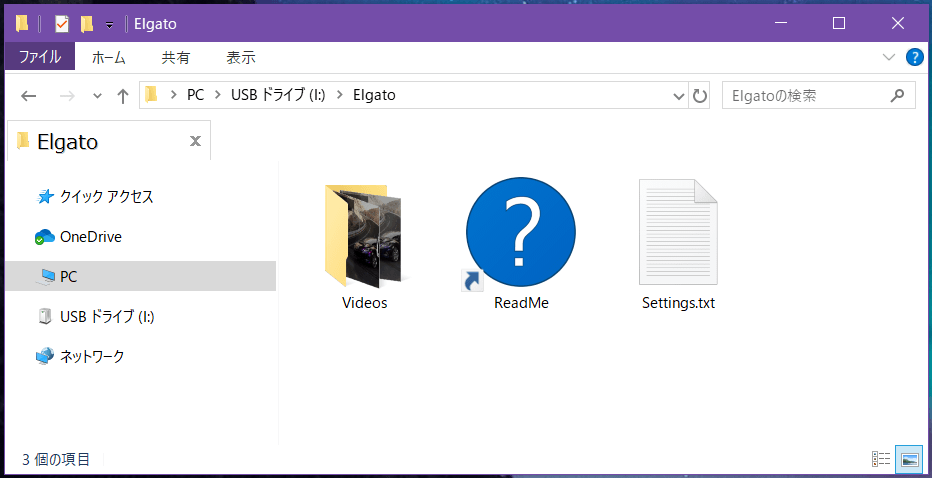Open the Customize Quick Access Toolbar dropdown
The height and width of the screenshot is (478, 932).
pos(109,24)
